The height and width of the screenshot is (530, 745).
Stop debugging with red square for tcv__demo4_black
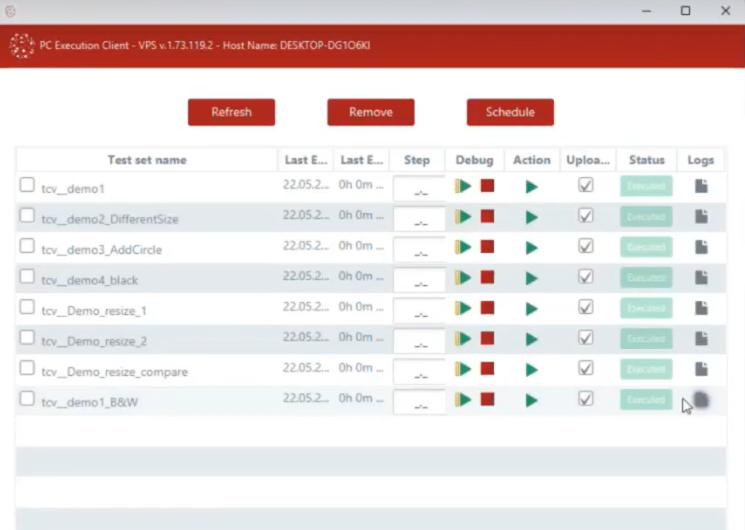pyautogui.click(x=487, y=277)
